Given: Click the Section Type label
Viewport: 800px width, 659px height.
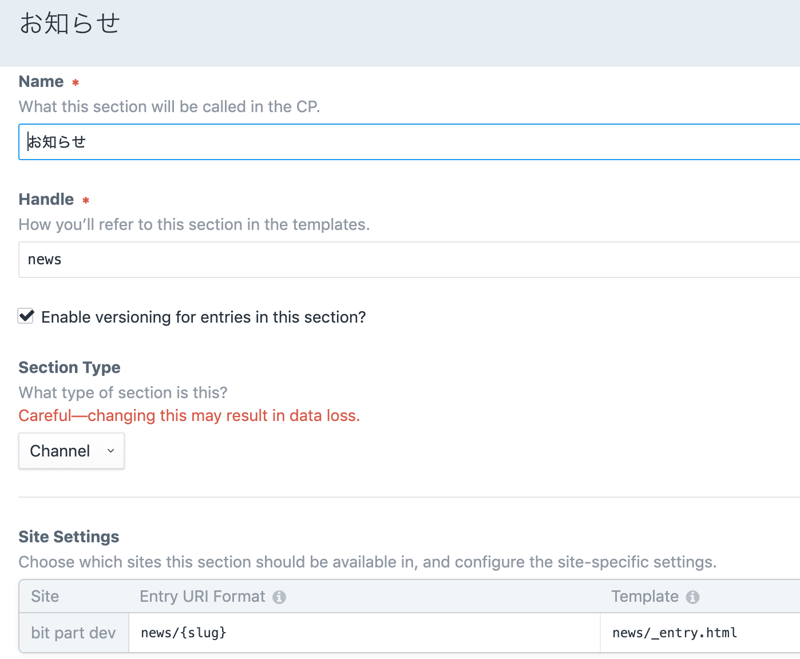Looking at the screenshot, I should coord(69,367).
